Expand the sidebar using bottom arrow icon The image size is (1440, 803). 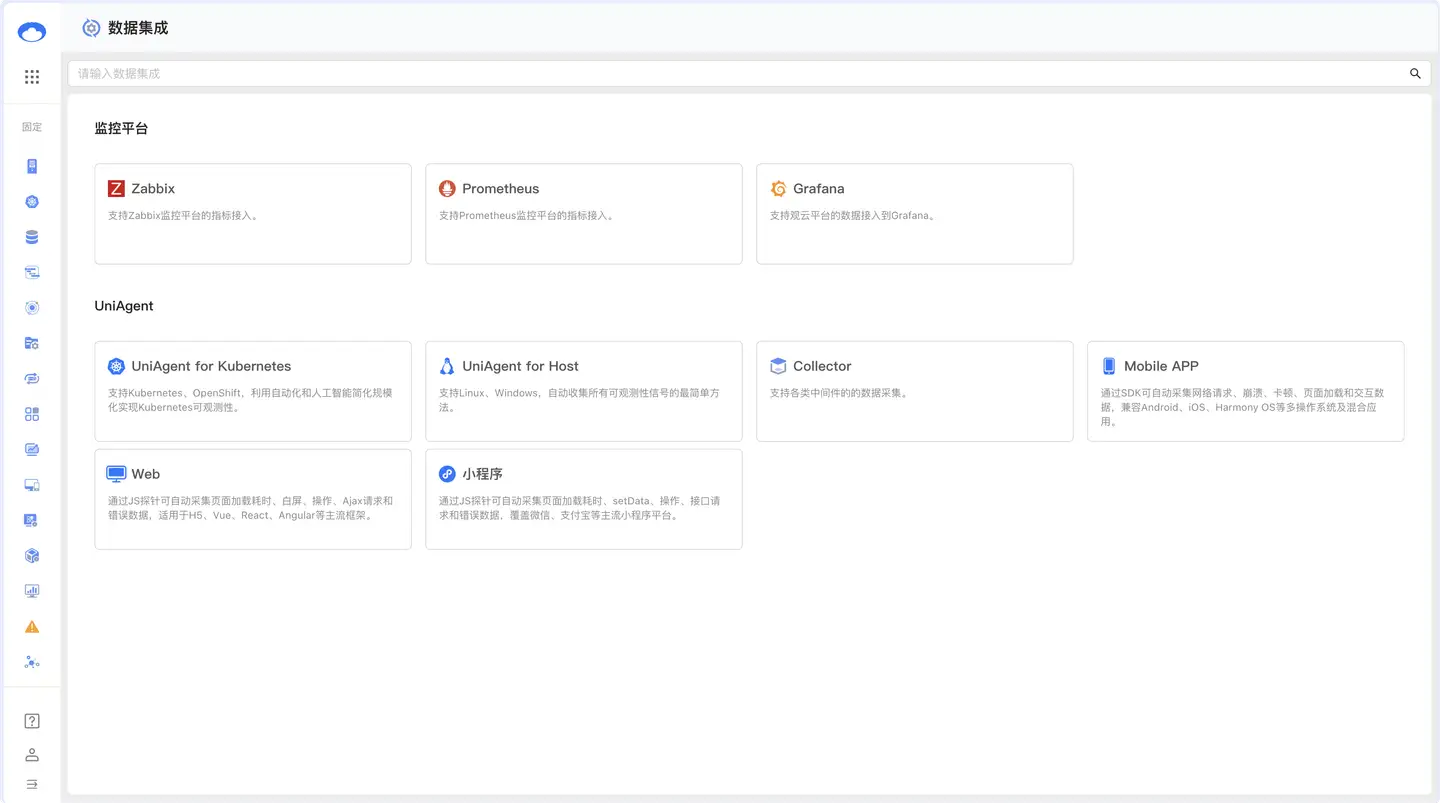[x=32, y=784]
